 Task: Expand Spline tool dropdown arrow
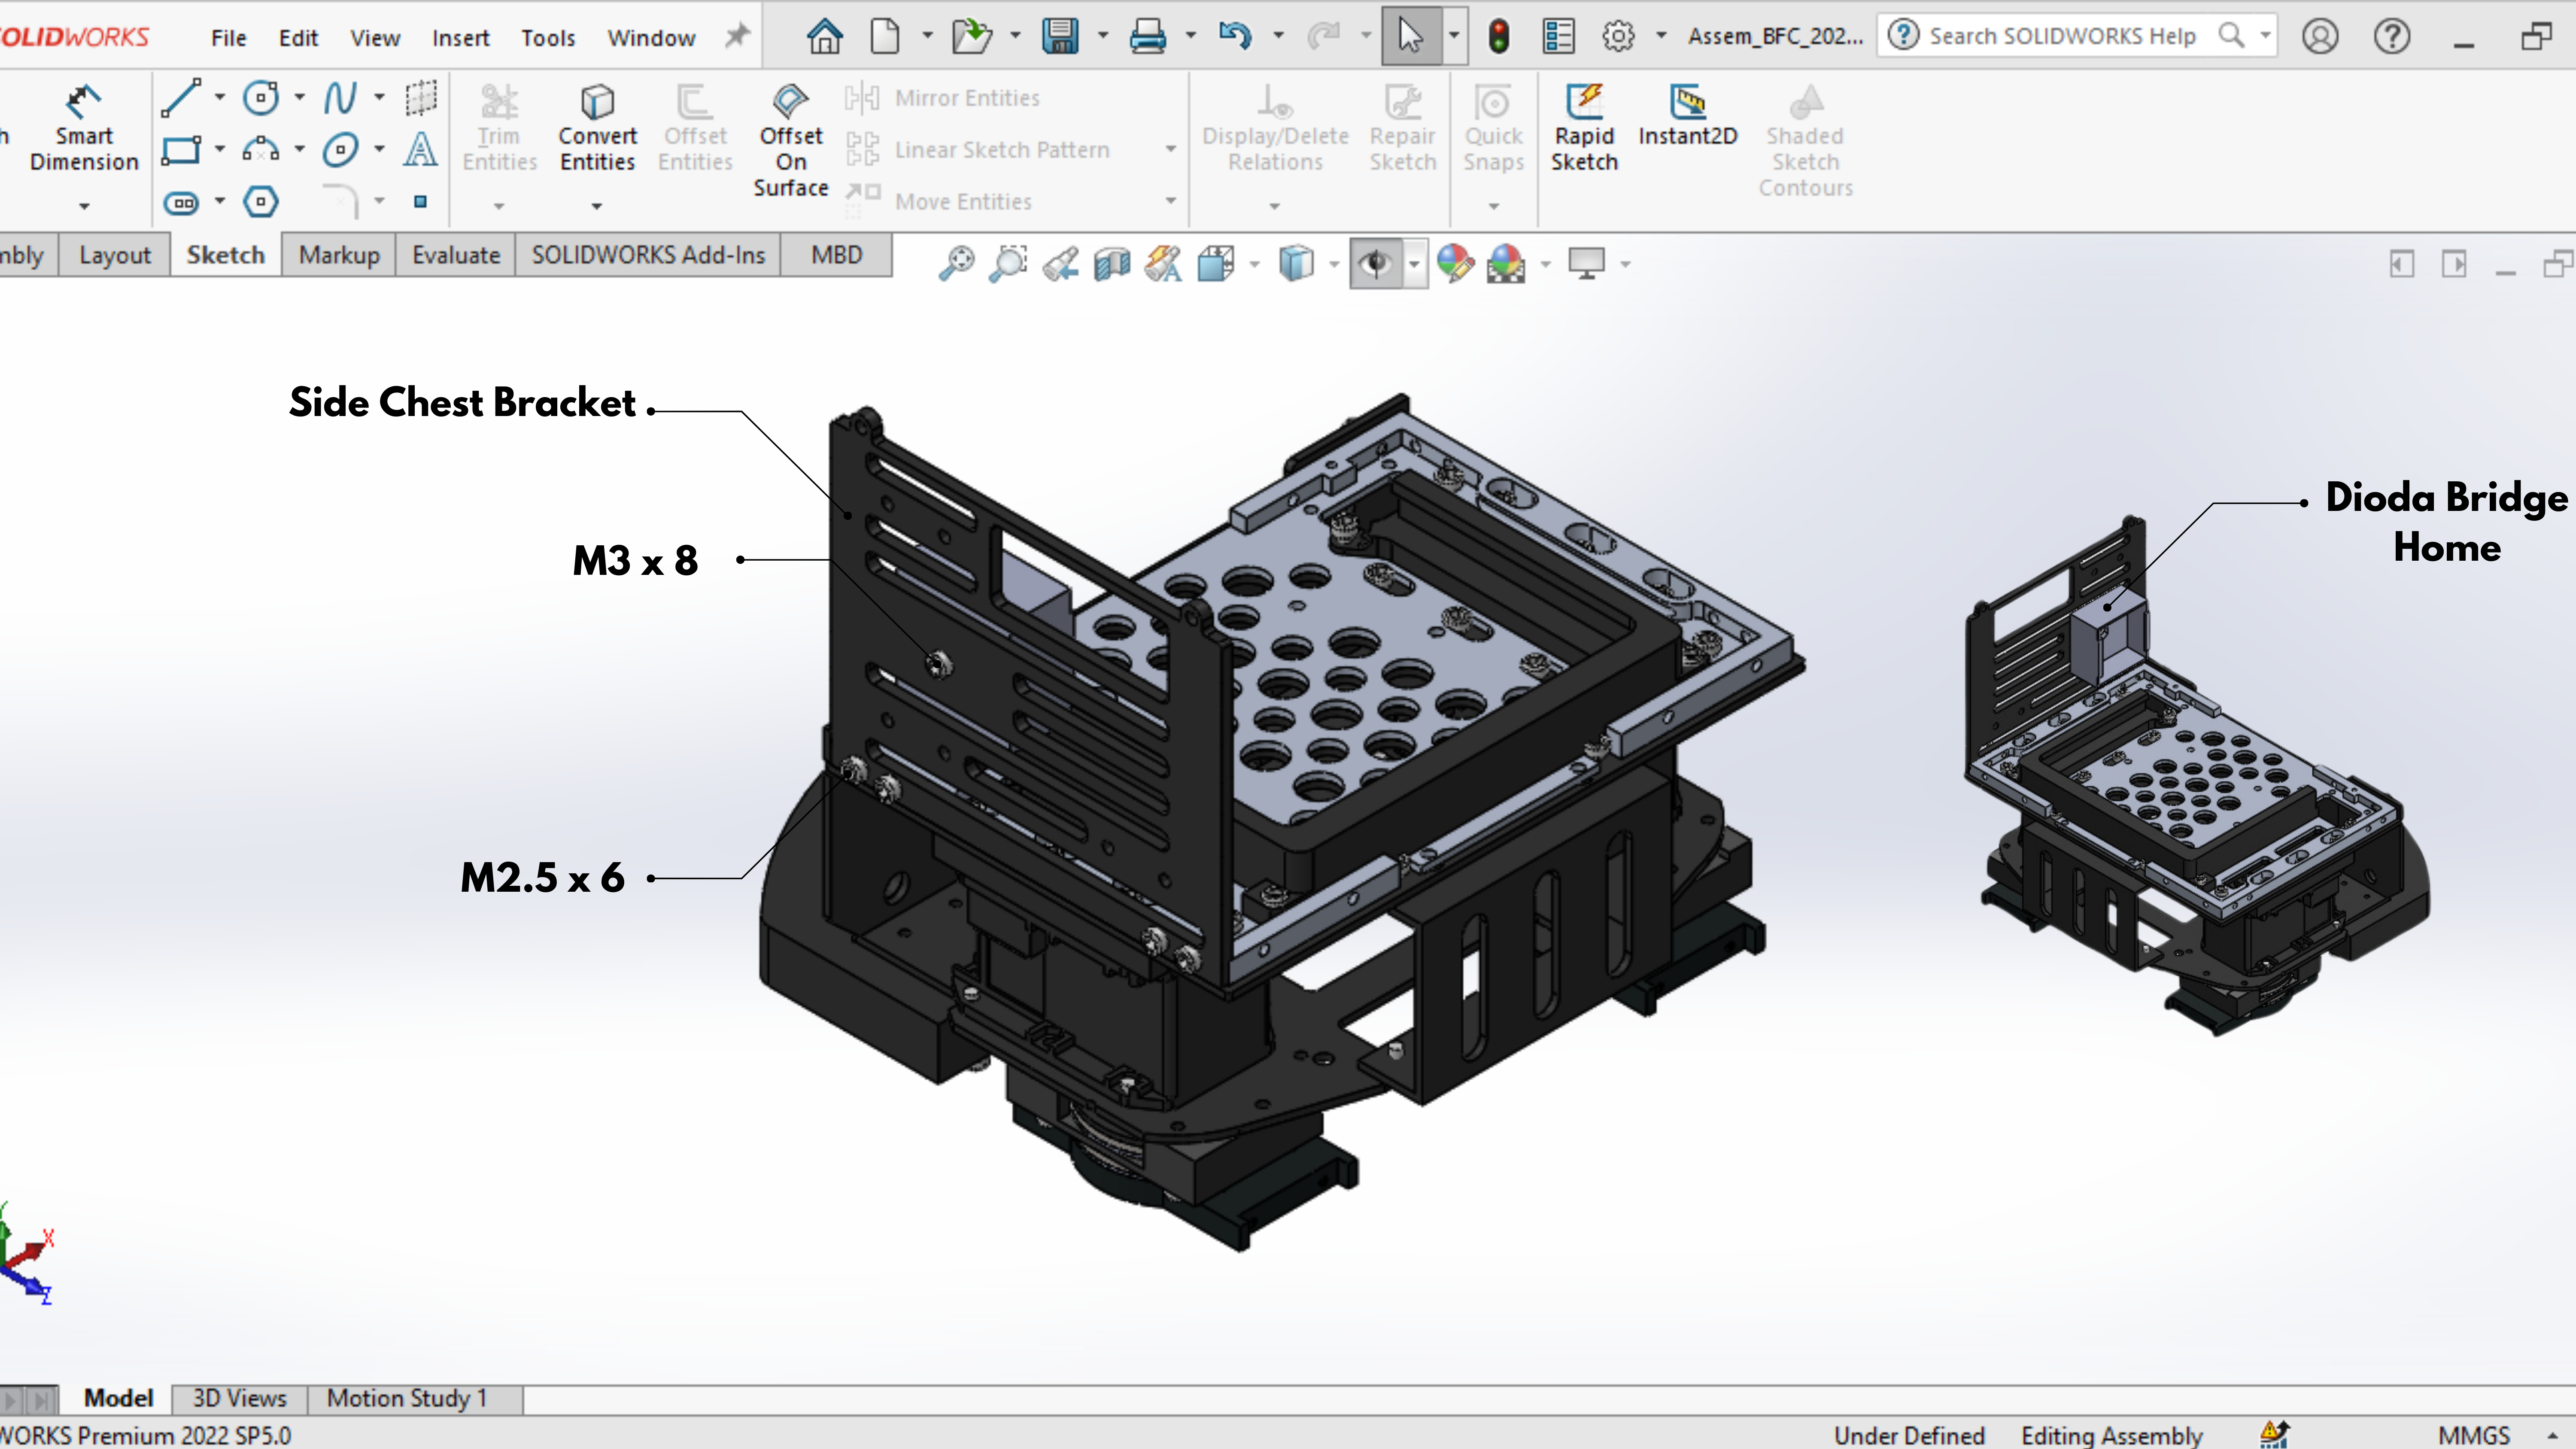(x=379, y=98)
